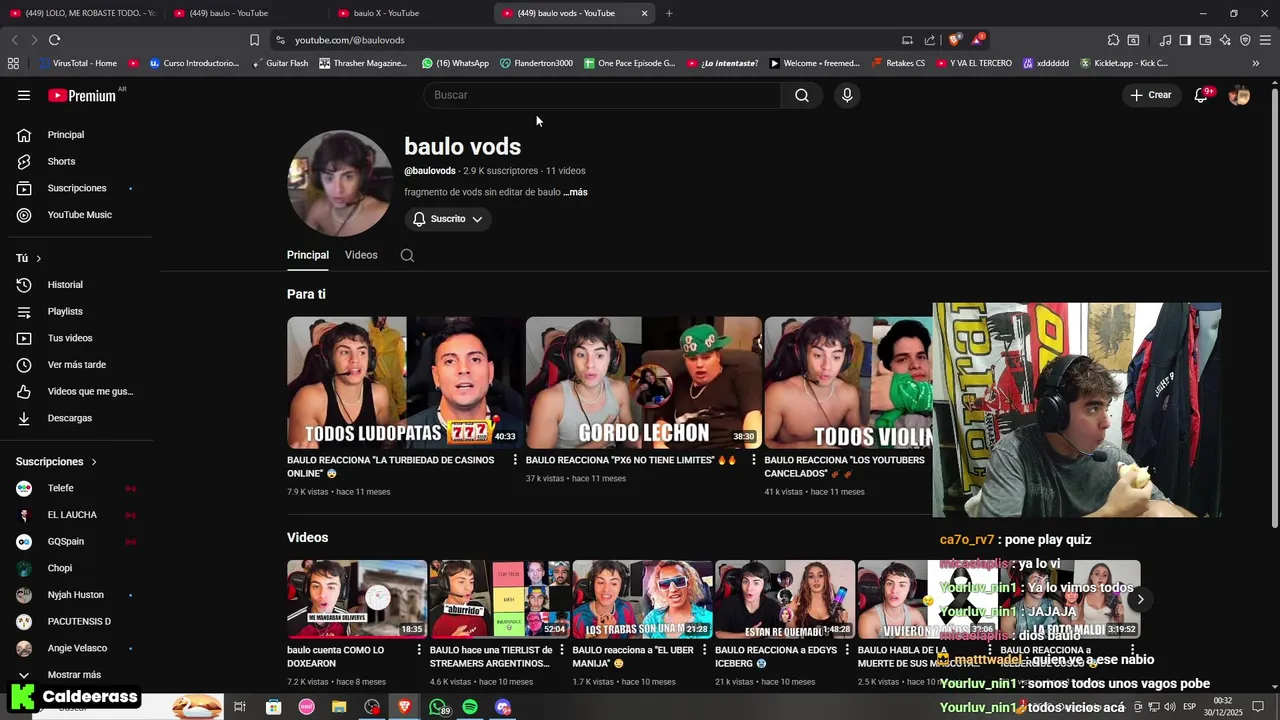Click the Brave Shields lion icon
Image resolution: width=1280 pixels, height=720 pixels.
955,40
